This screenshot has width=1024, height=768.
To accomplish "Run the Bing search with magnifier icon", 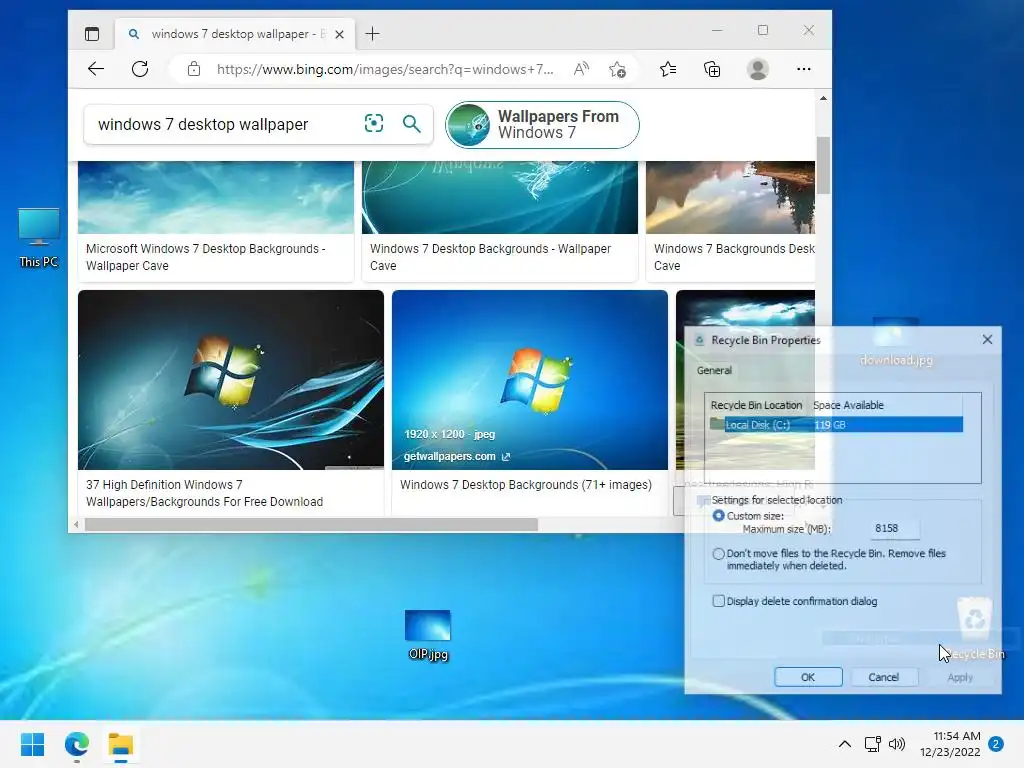I will point(411,123).
